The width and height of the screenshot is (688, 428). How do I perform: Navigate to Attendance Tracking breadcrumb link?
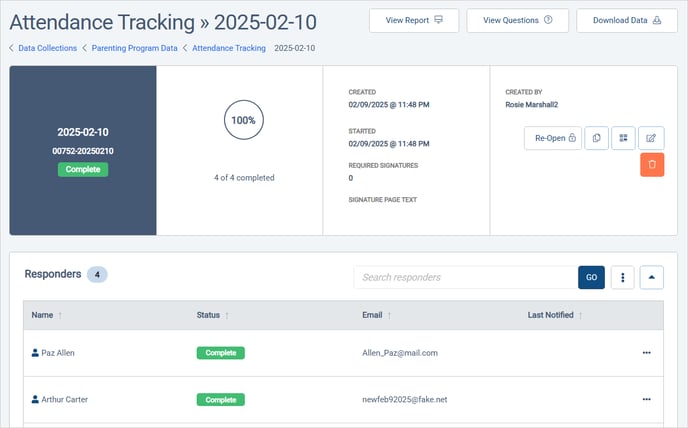coord(228,48)
